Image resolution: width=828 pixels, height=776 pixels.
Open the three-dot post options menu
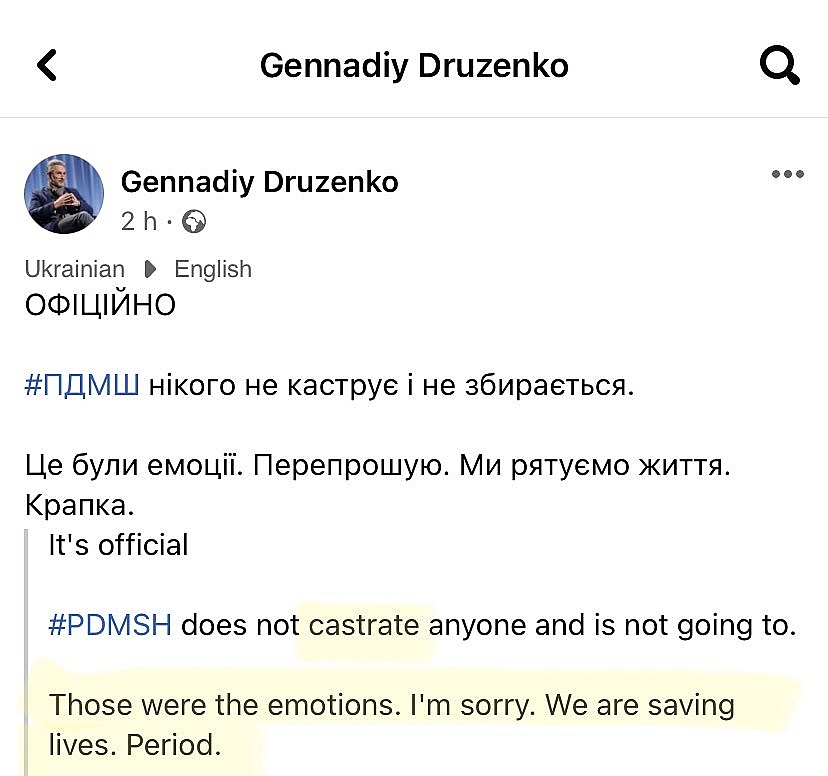click(787, 175)
